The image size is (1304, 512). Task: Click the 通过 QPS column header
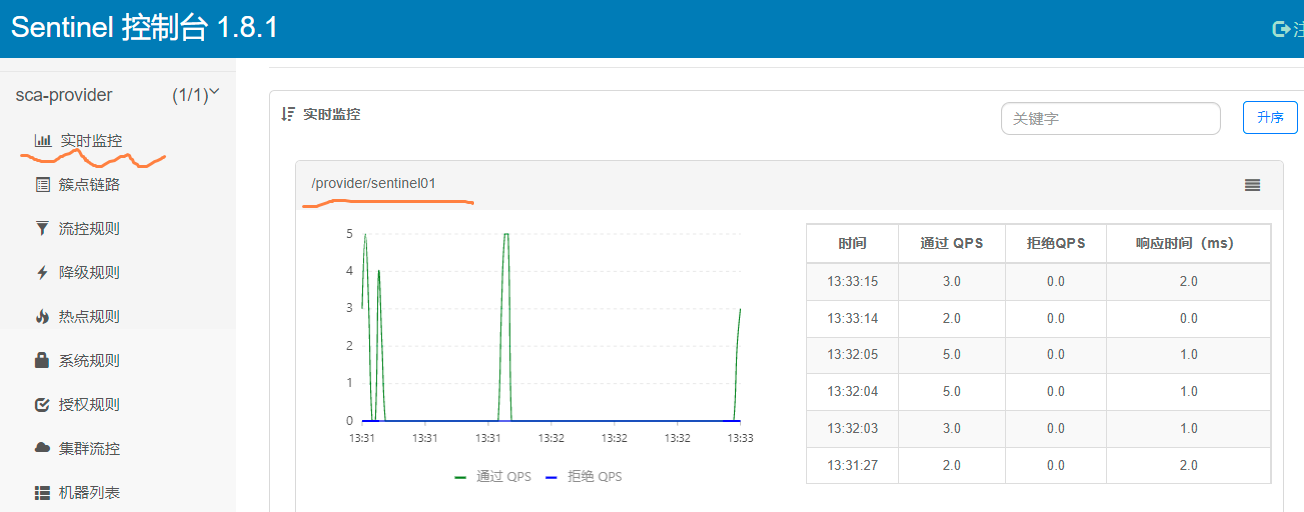952,243
